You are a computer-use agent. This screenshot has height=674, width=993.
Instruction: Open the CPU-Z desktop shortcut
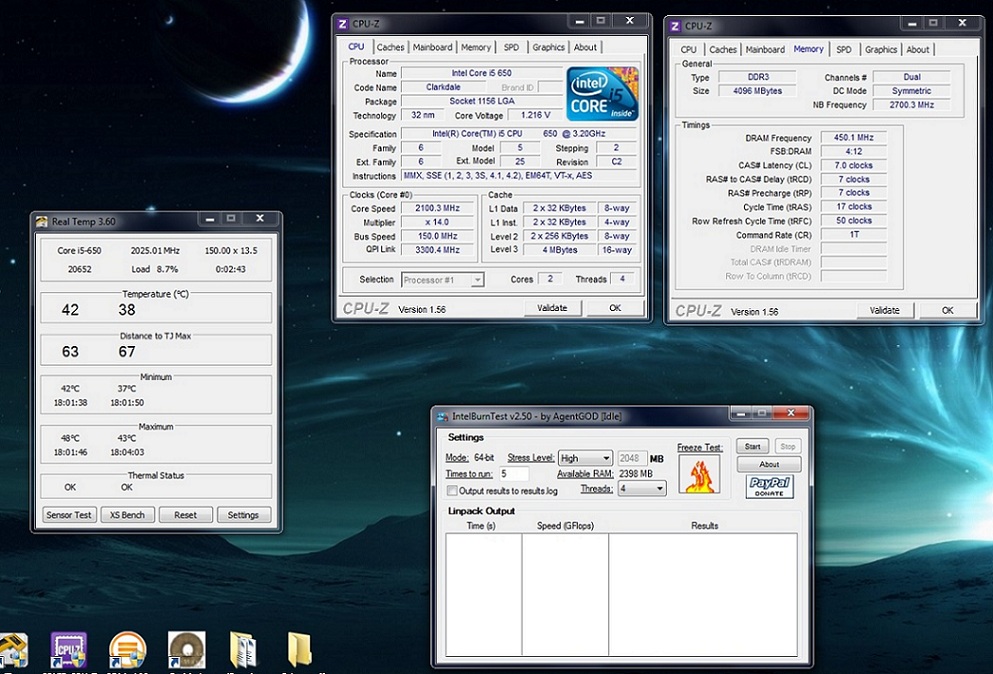click(x=68, y=650)
